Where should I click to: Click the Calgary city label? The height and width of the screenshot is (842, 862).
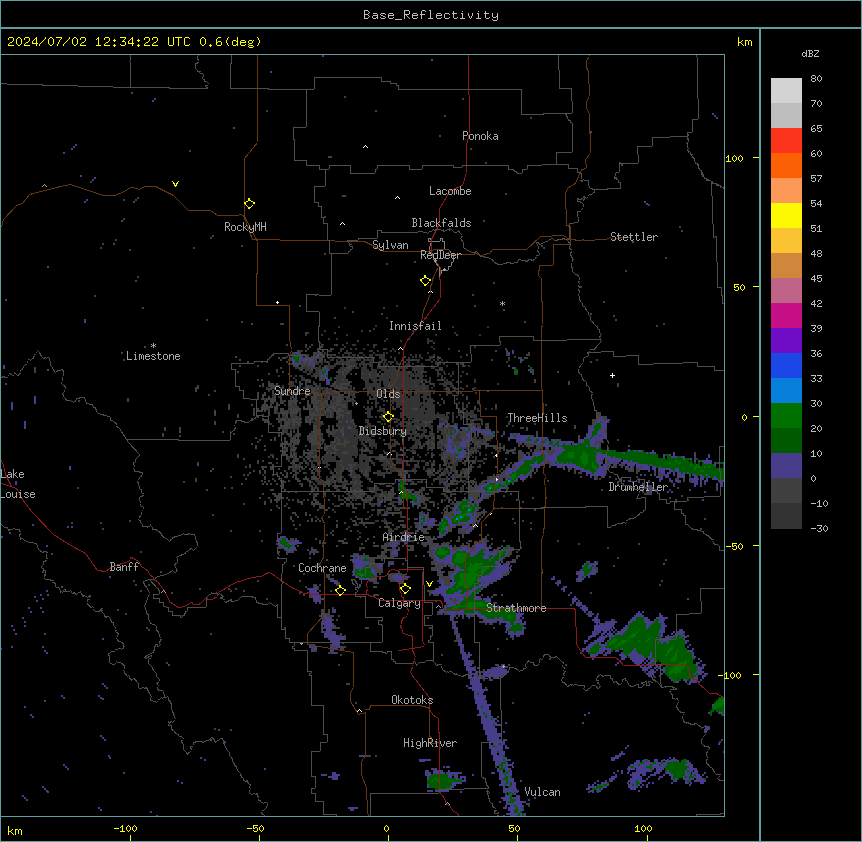(x=399, y=603)
